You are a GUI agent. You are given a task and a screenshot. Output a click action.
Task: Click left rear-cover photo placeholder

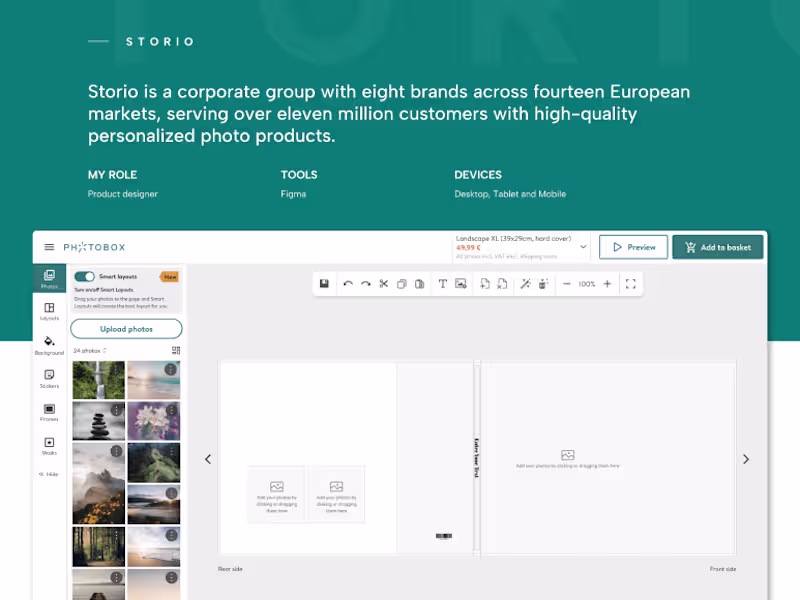pos(277,495)
